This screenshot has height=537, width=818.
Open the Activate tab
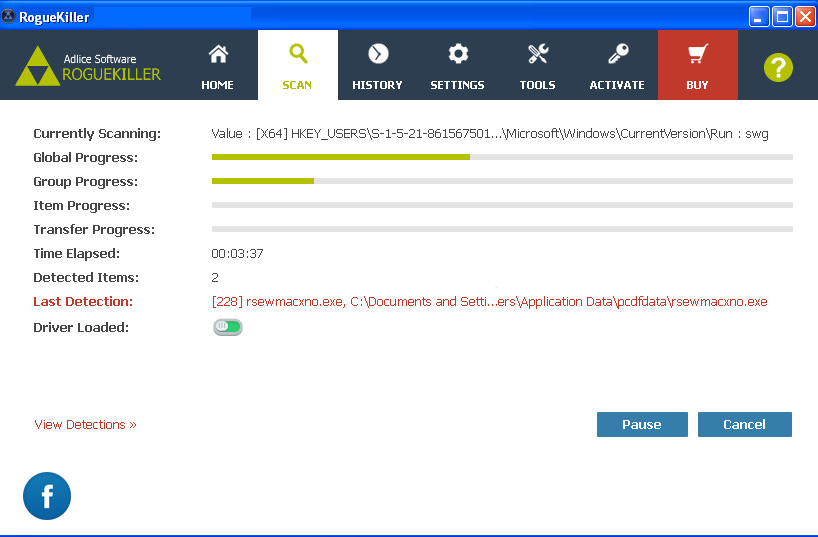click(617, 65)
